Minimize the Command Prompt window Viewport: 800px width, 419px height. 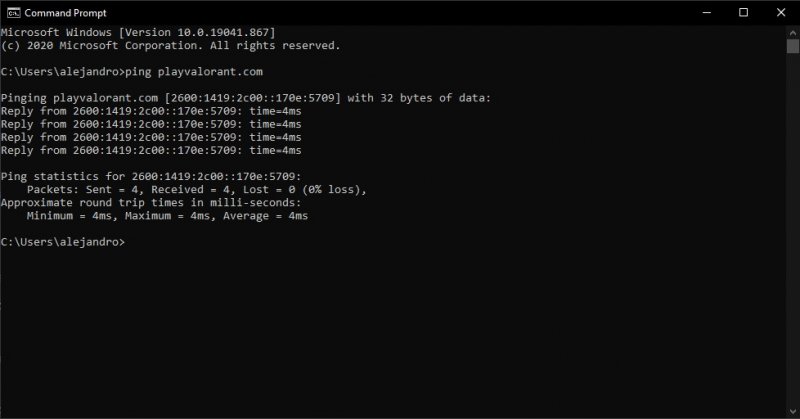click(696, 13)
